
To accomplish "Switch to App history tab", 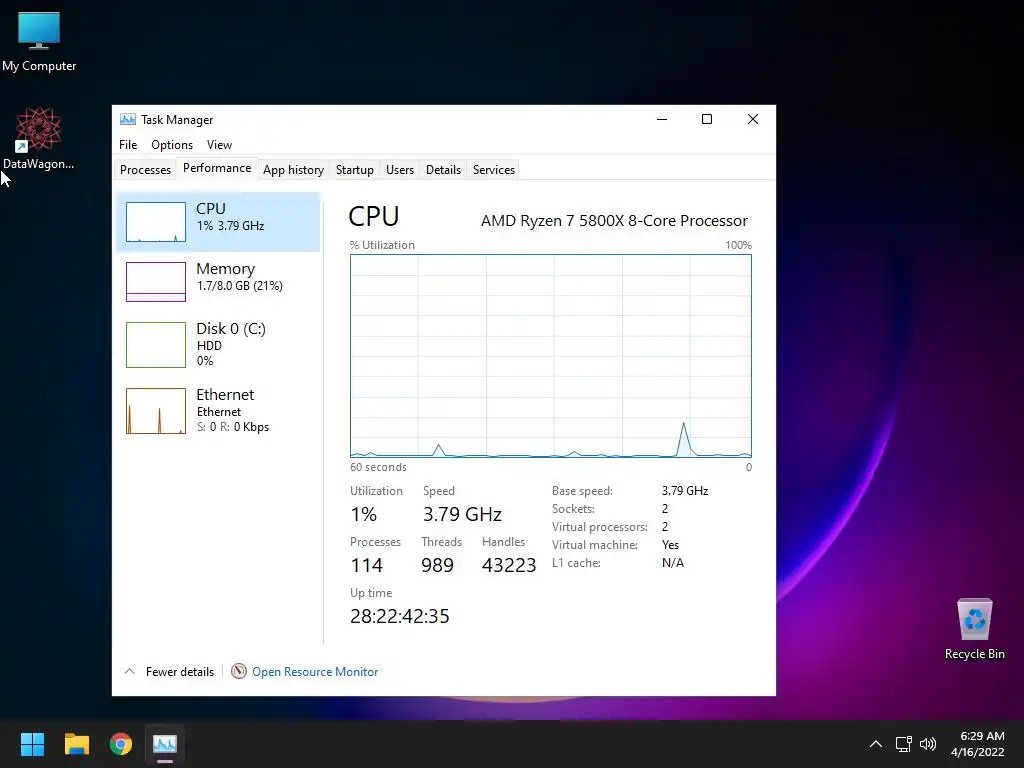I will [x=293, y=170].
